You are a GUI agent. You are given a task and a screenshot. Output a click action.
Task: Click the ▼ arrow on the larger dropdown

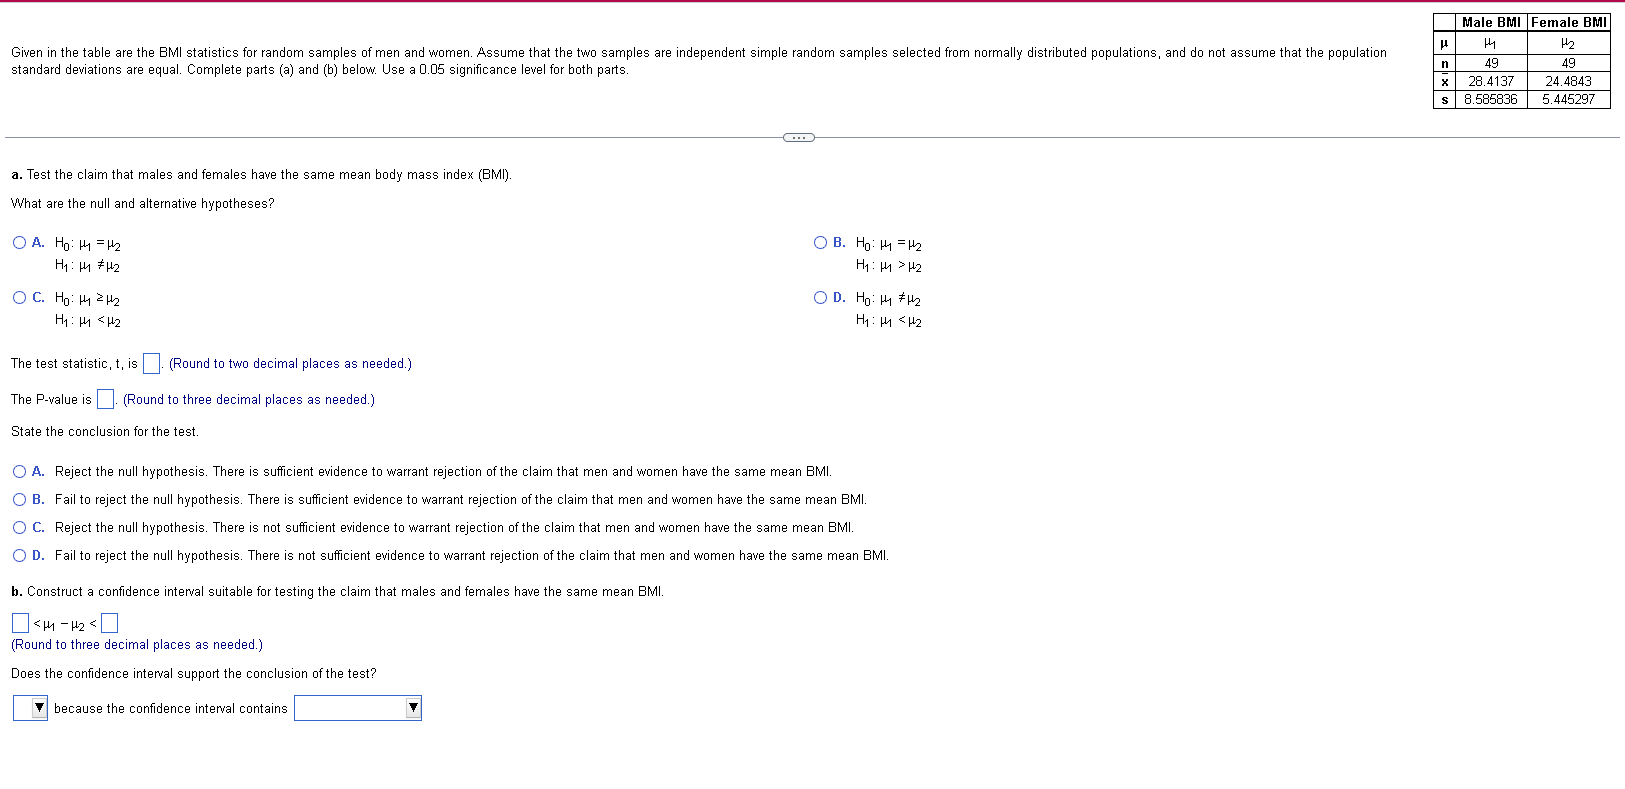412,707
